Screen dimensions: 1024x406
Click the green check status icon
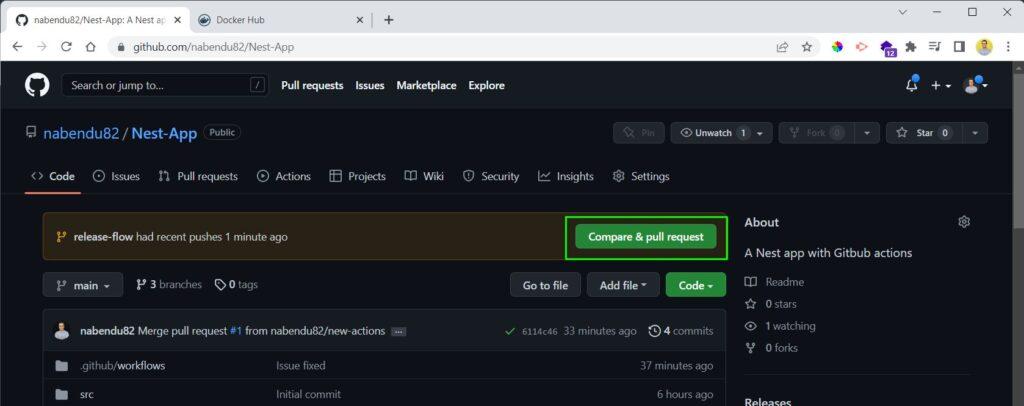[510, 332]
